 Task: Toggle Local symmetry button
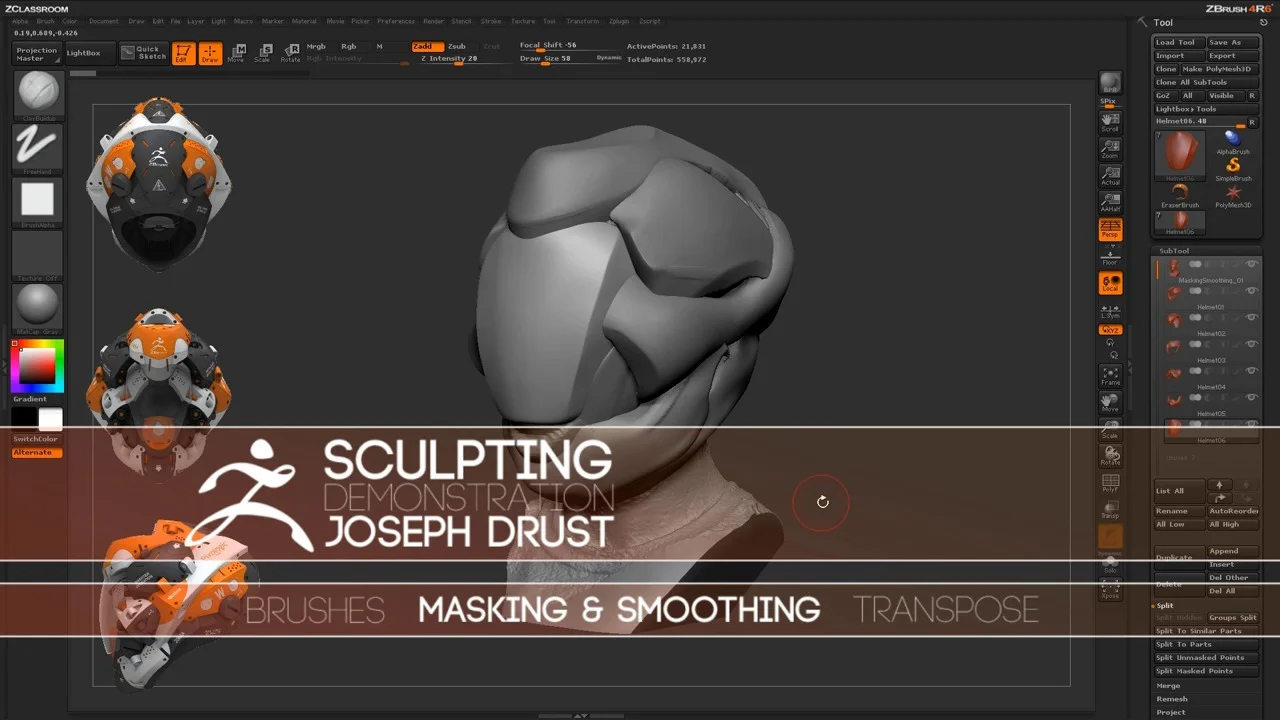point(1110,283)
